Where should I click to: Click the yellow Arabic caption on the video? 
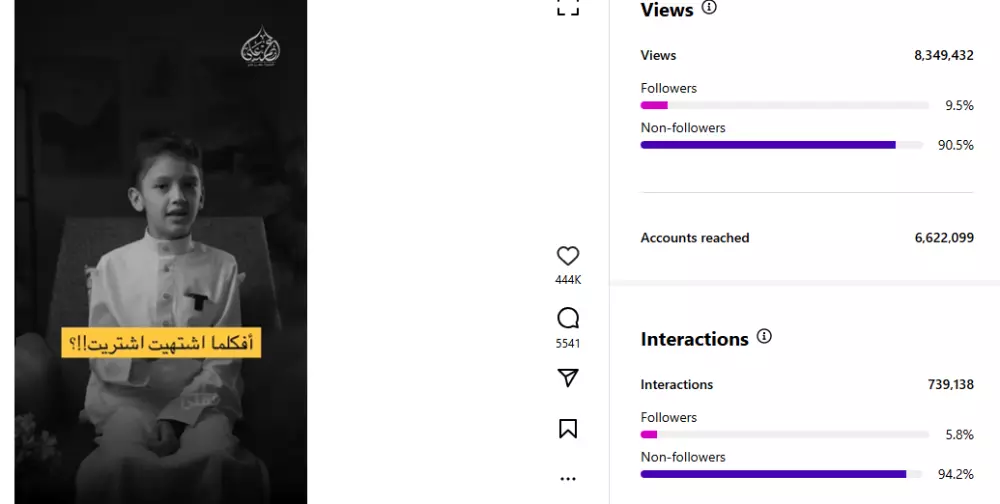tap(161, 343)
